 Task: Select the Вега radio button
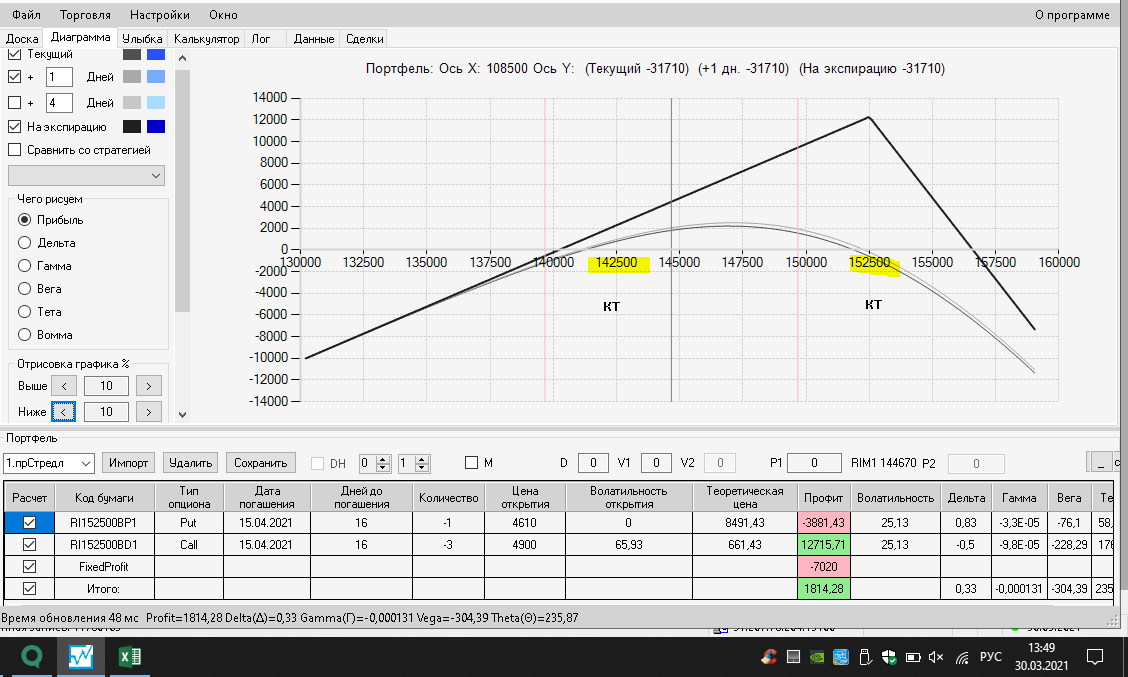click(24, 288)
